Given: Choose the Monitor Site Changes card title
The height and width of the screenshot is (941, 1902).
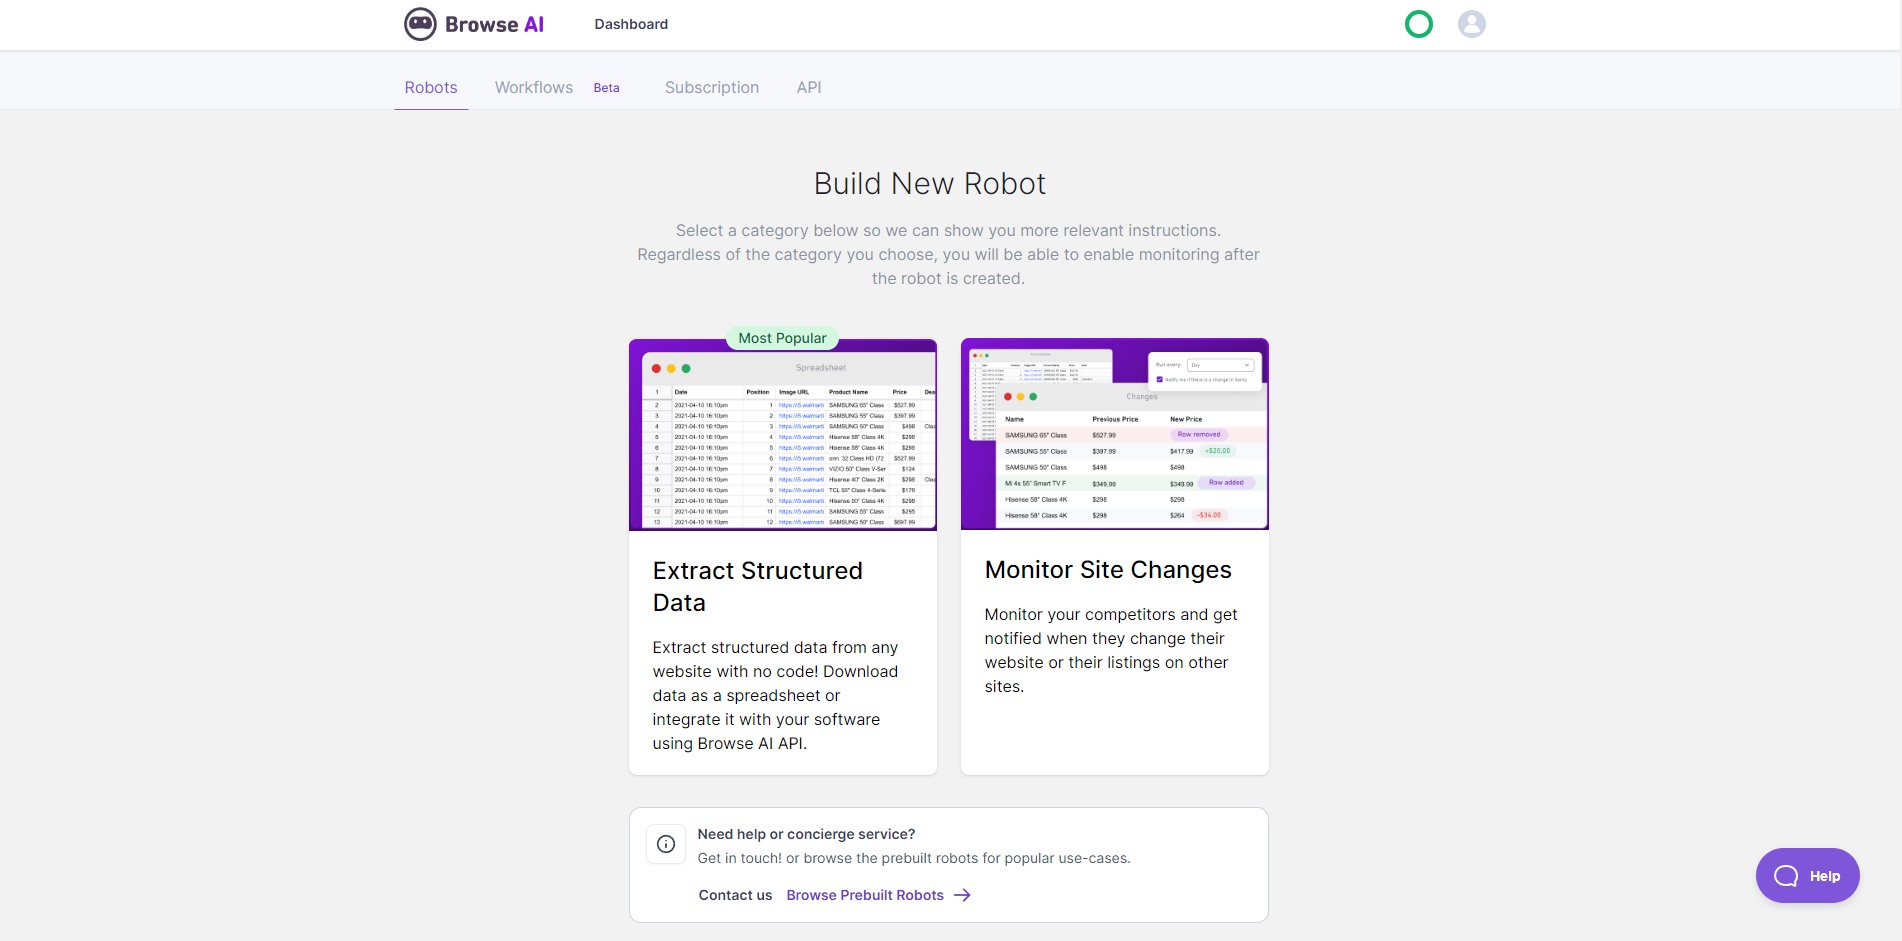Looking at the screenshot, I should pos(1108,570).
